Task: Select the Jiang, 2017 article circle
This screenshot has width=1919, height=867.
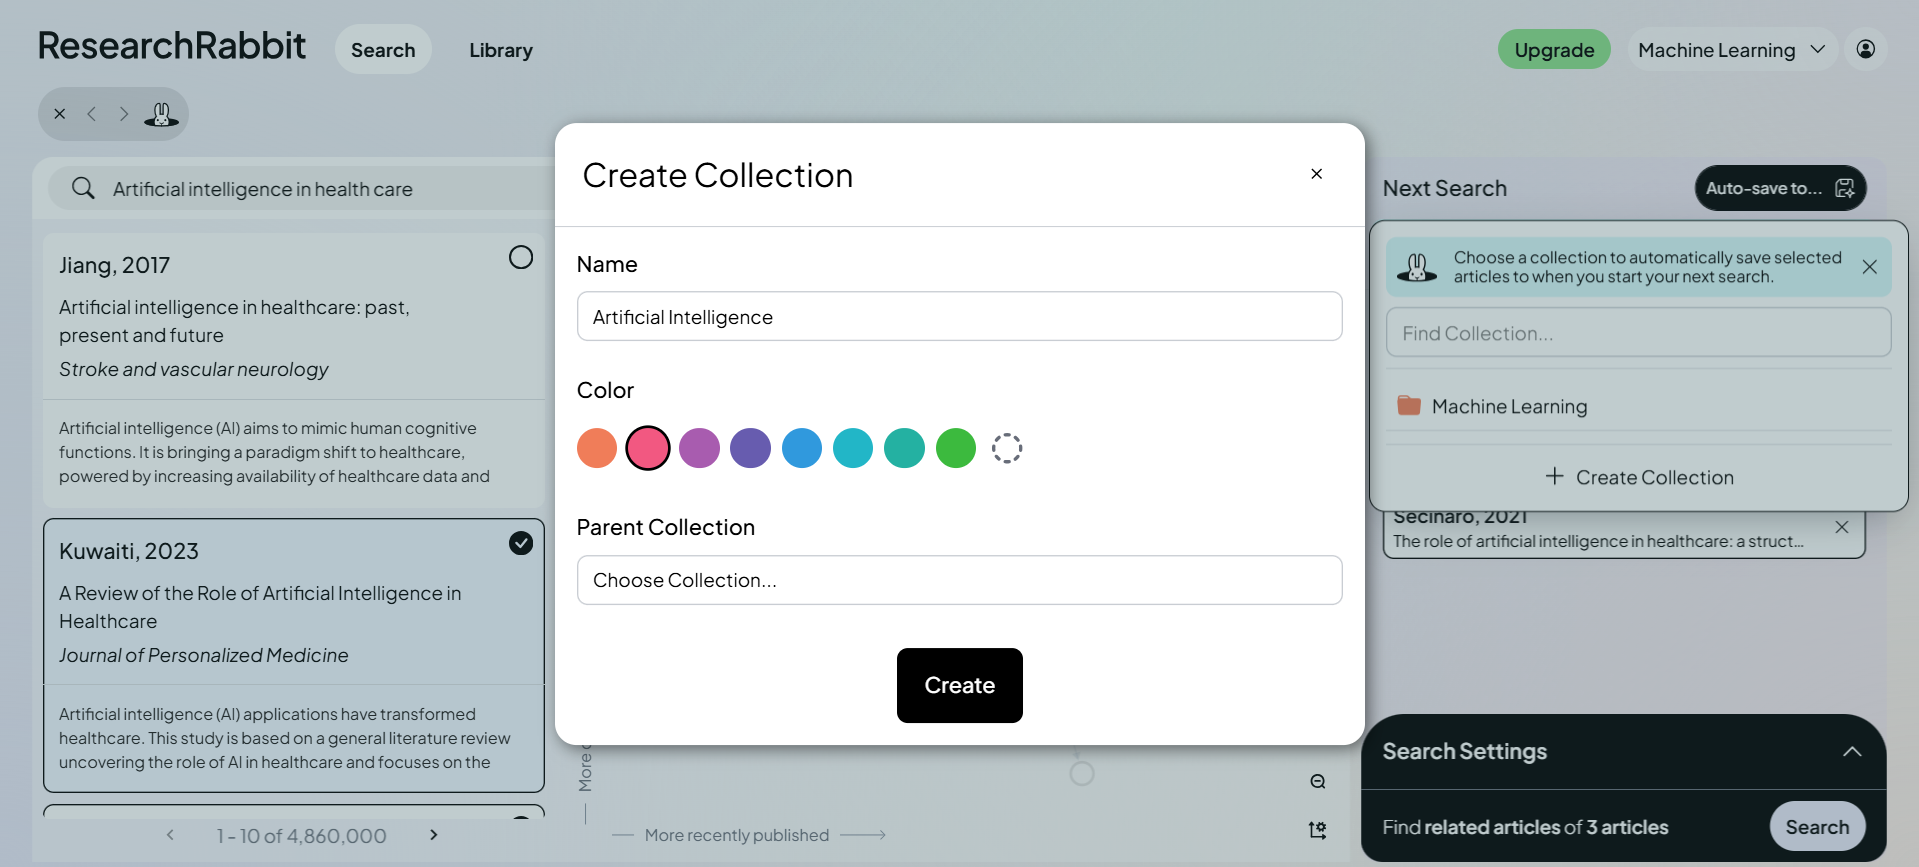Action: (521, 257)
